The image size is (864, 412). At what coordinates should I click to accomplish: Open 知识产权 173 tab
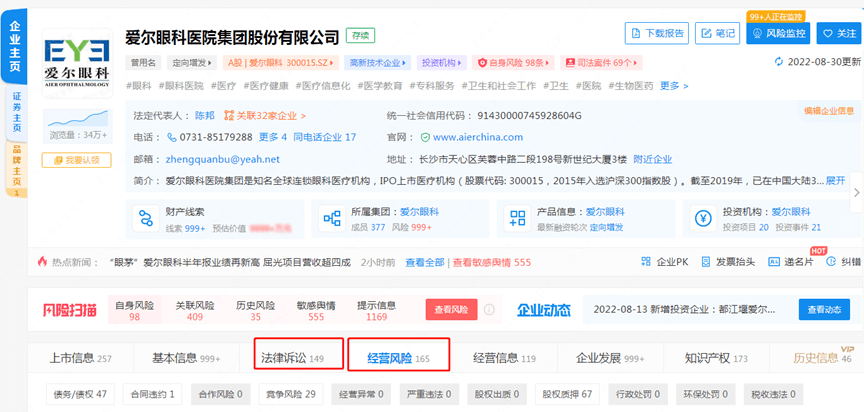click(x=716, y=358)
